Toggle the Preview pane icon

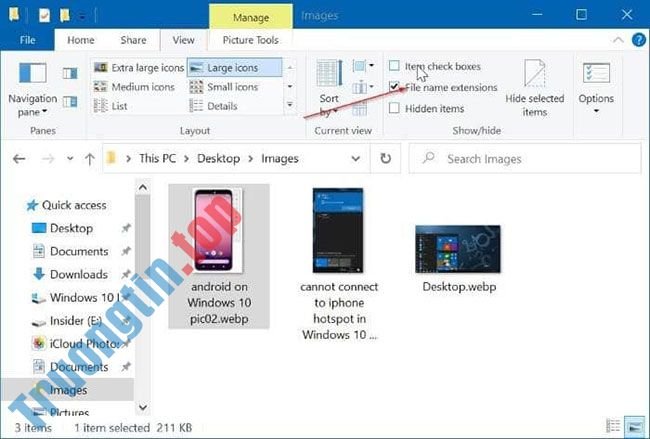pos(70,73)
